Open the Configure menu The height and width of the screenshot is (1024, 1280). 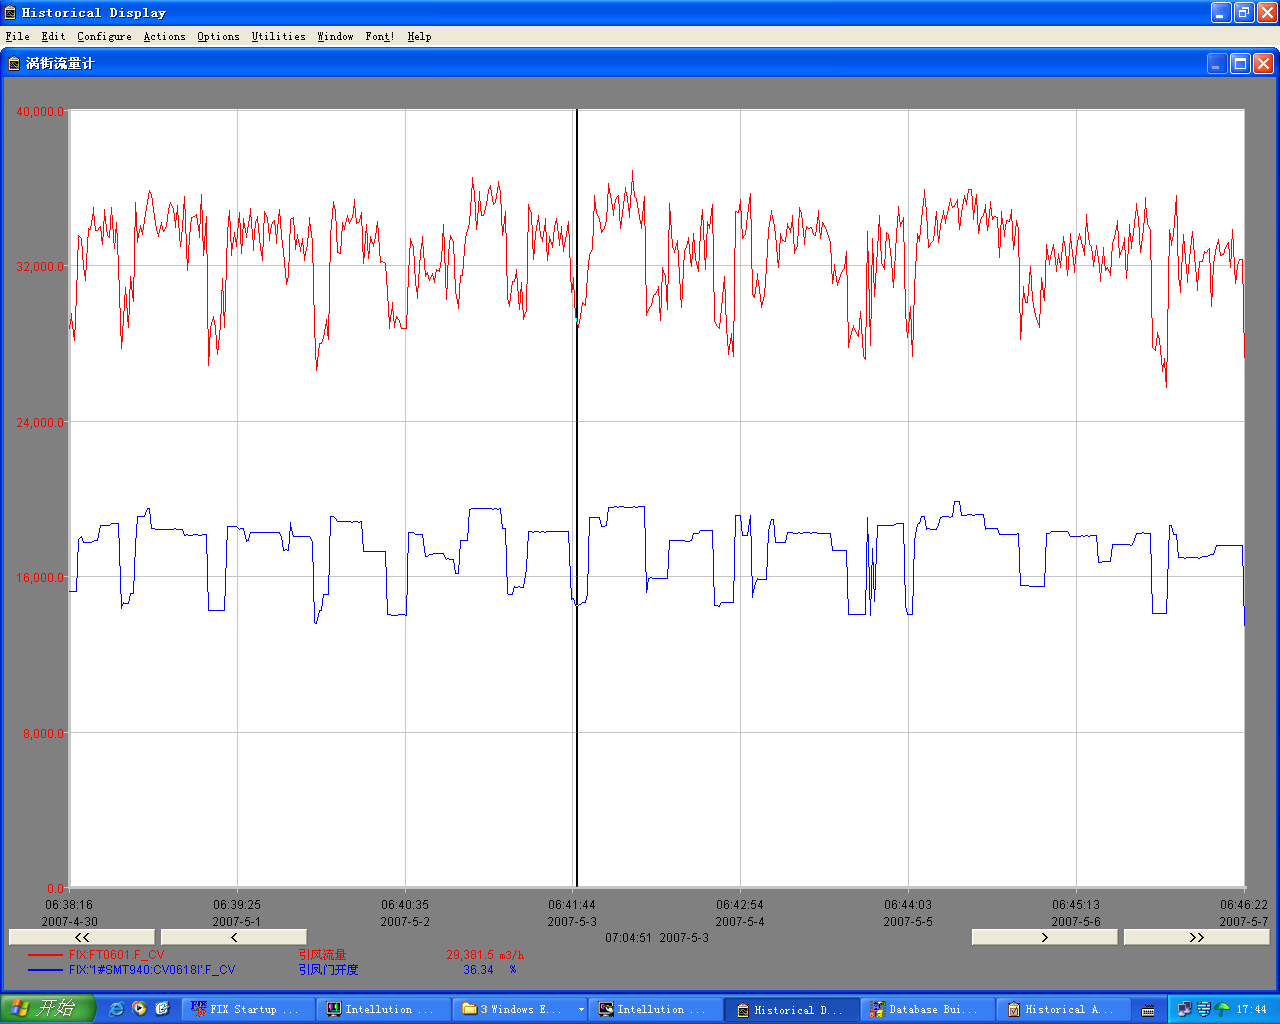pyautogui.click(x=104, y=36)
